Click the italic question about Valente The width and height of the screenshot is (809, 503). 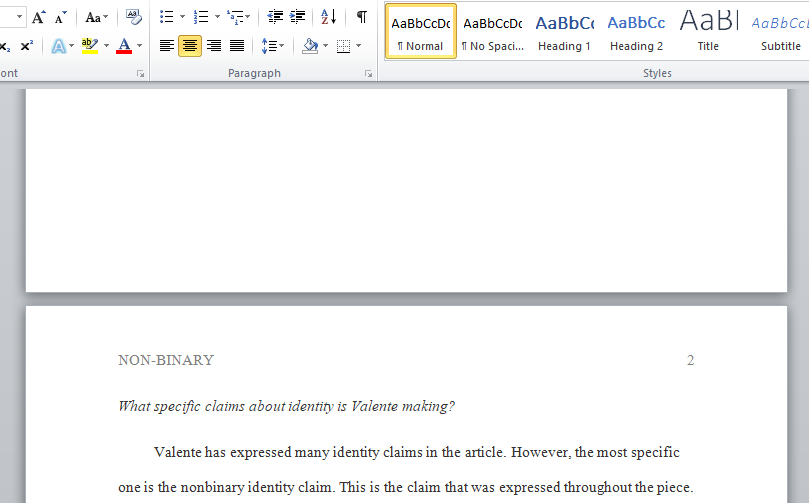[286, 407]
